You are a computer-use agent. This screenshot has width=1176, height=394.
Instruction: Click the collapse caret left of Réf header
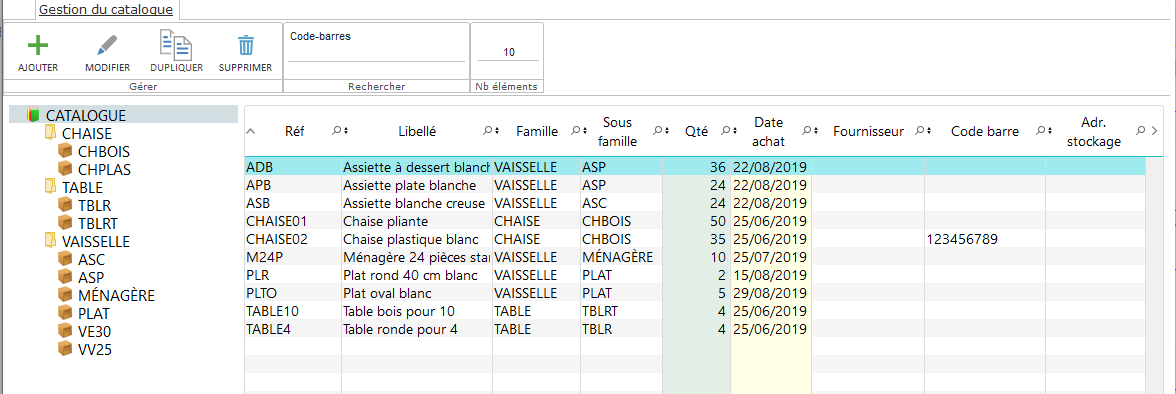click(250, 131)
